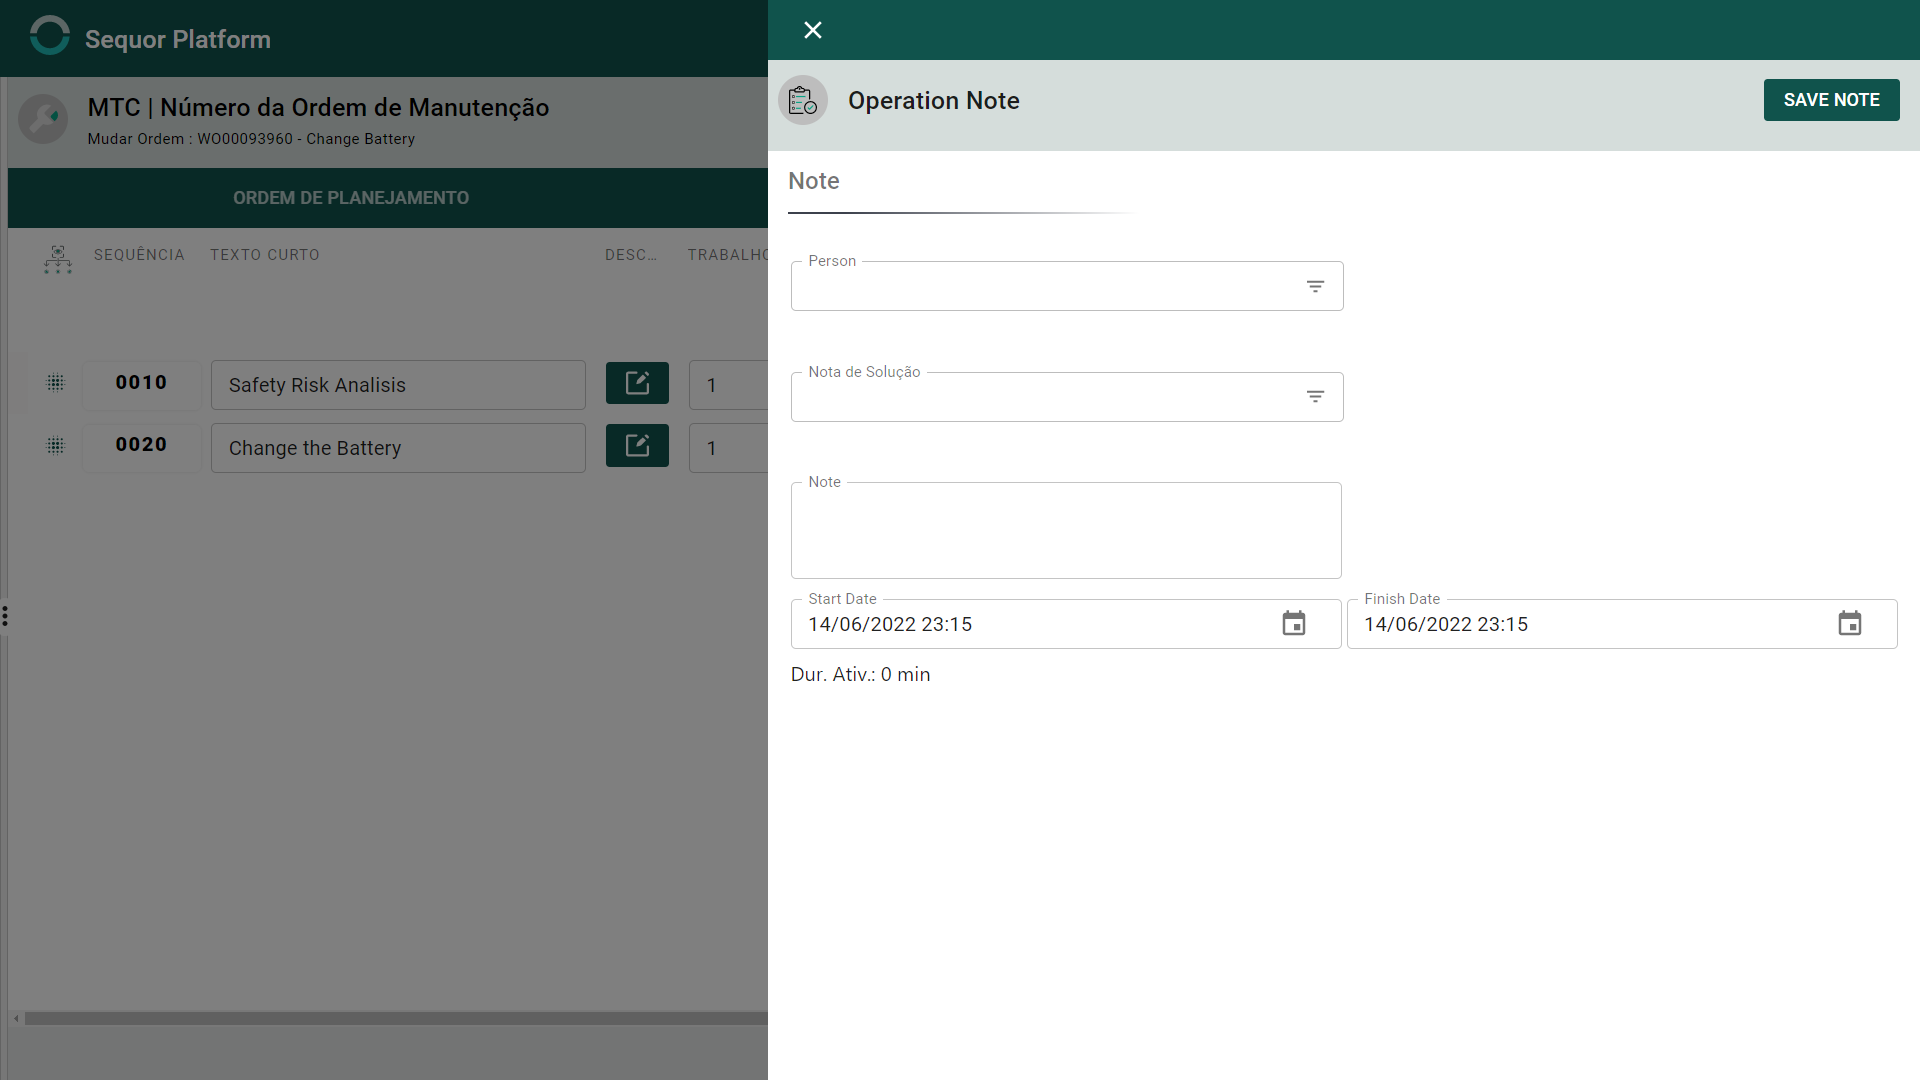Click the Texto Curto column header
The height and width of the screenshot is (1080, 1920).
click(265, 255)
